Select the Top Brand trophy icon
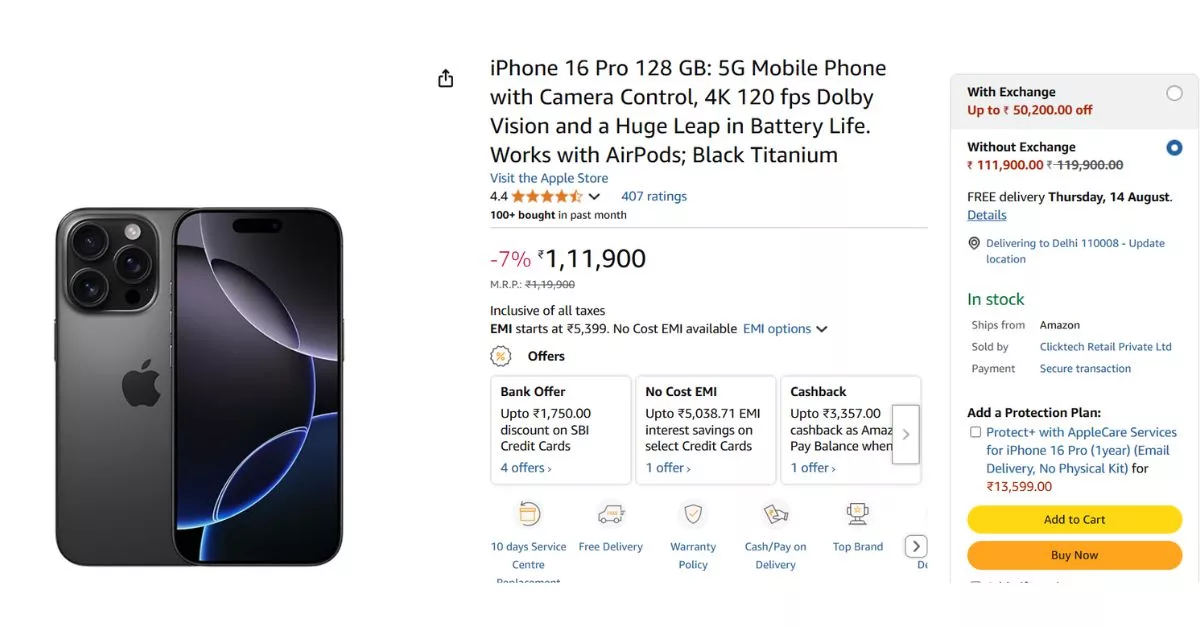The image size is (1200, 628). point(857,513)
